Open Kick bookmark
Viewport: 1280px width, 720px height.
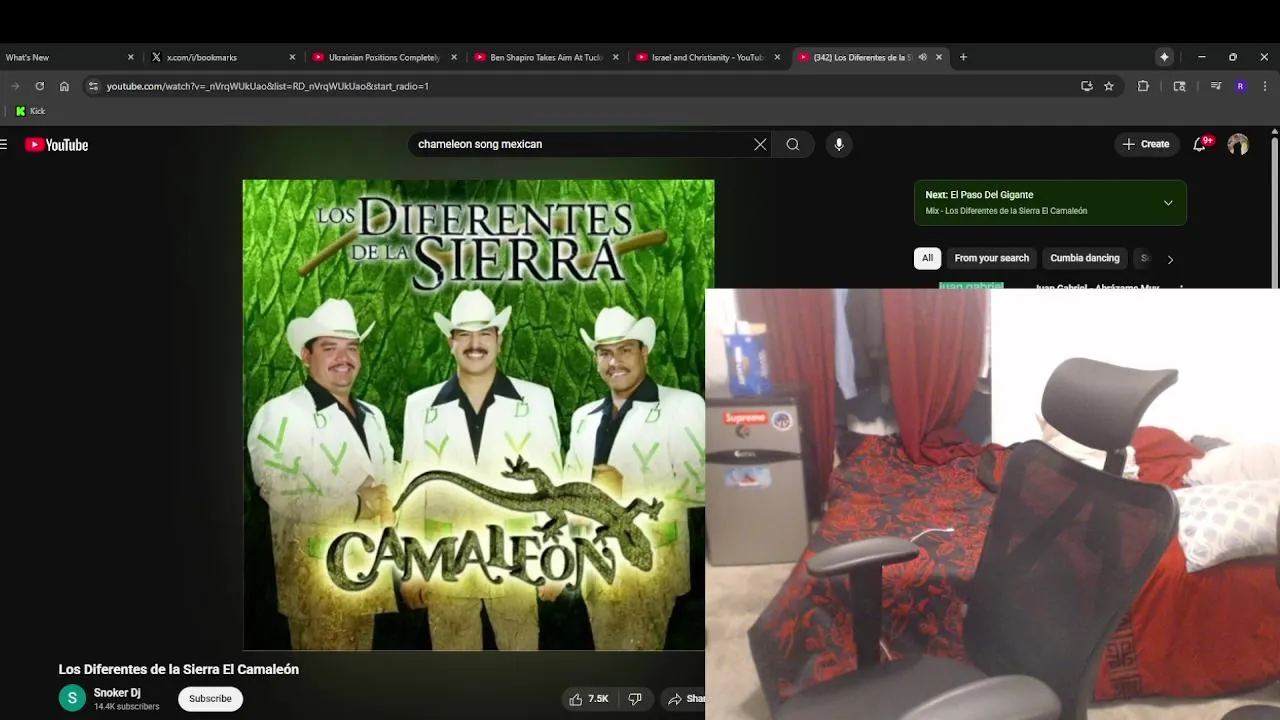click(30, 111)
